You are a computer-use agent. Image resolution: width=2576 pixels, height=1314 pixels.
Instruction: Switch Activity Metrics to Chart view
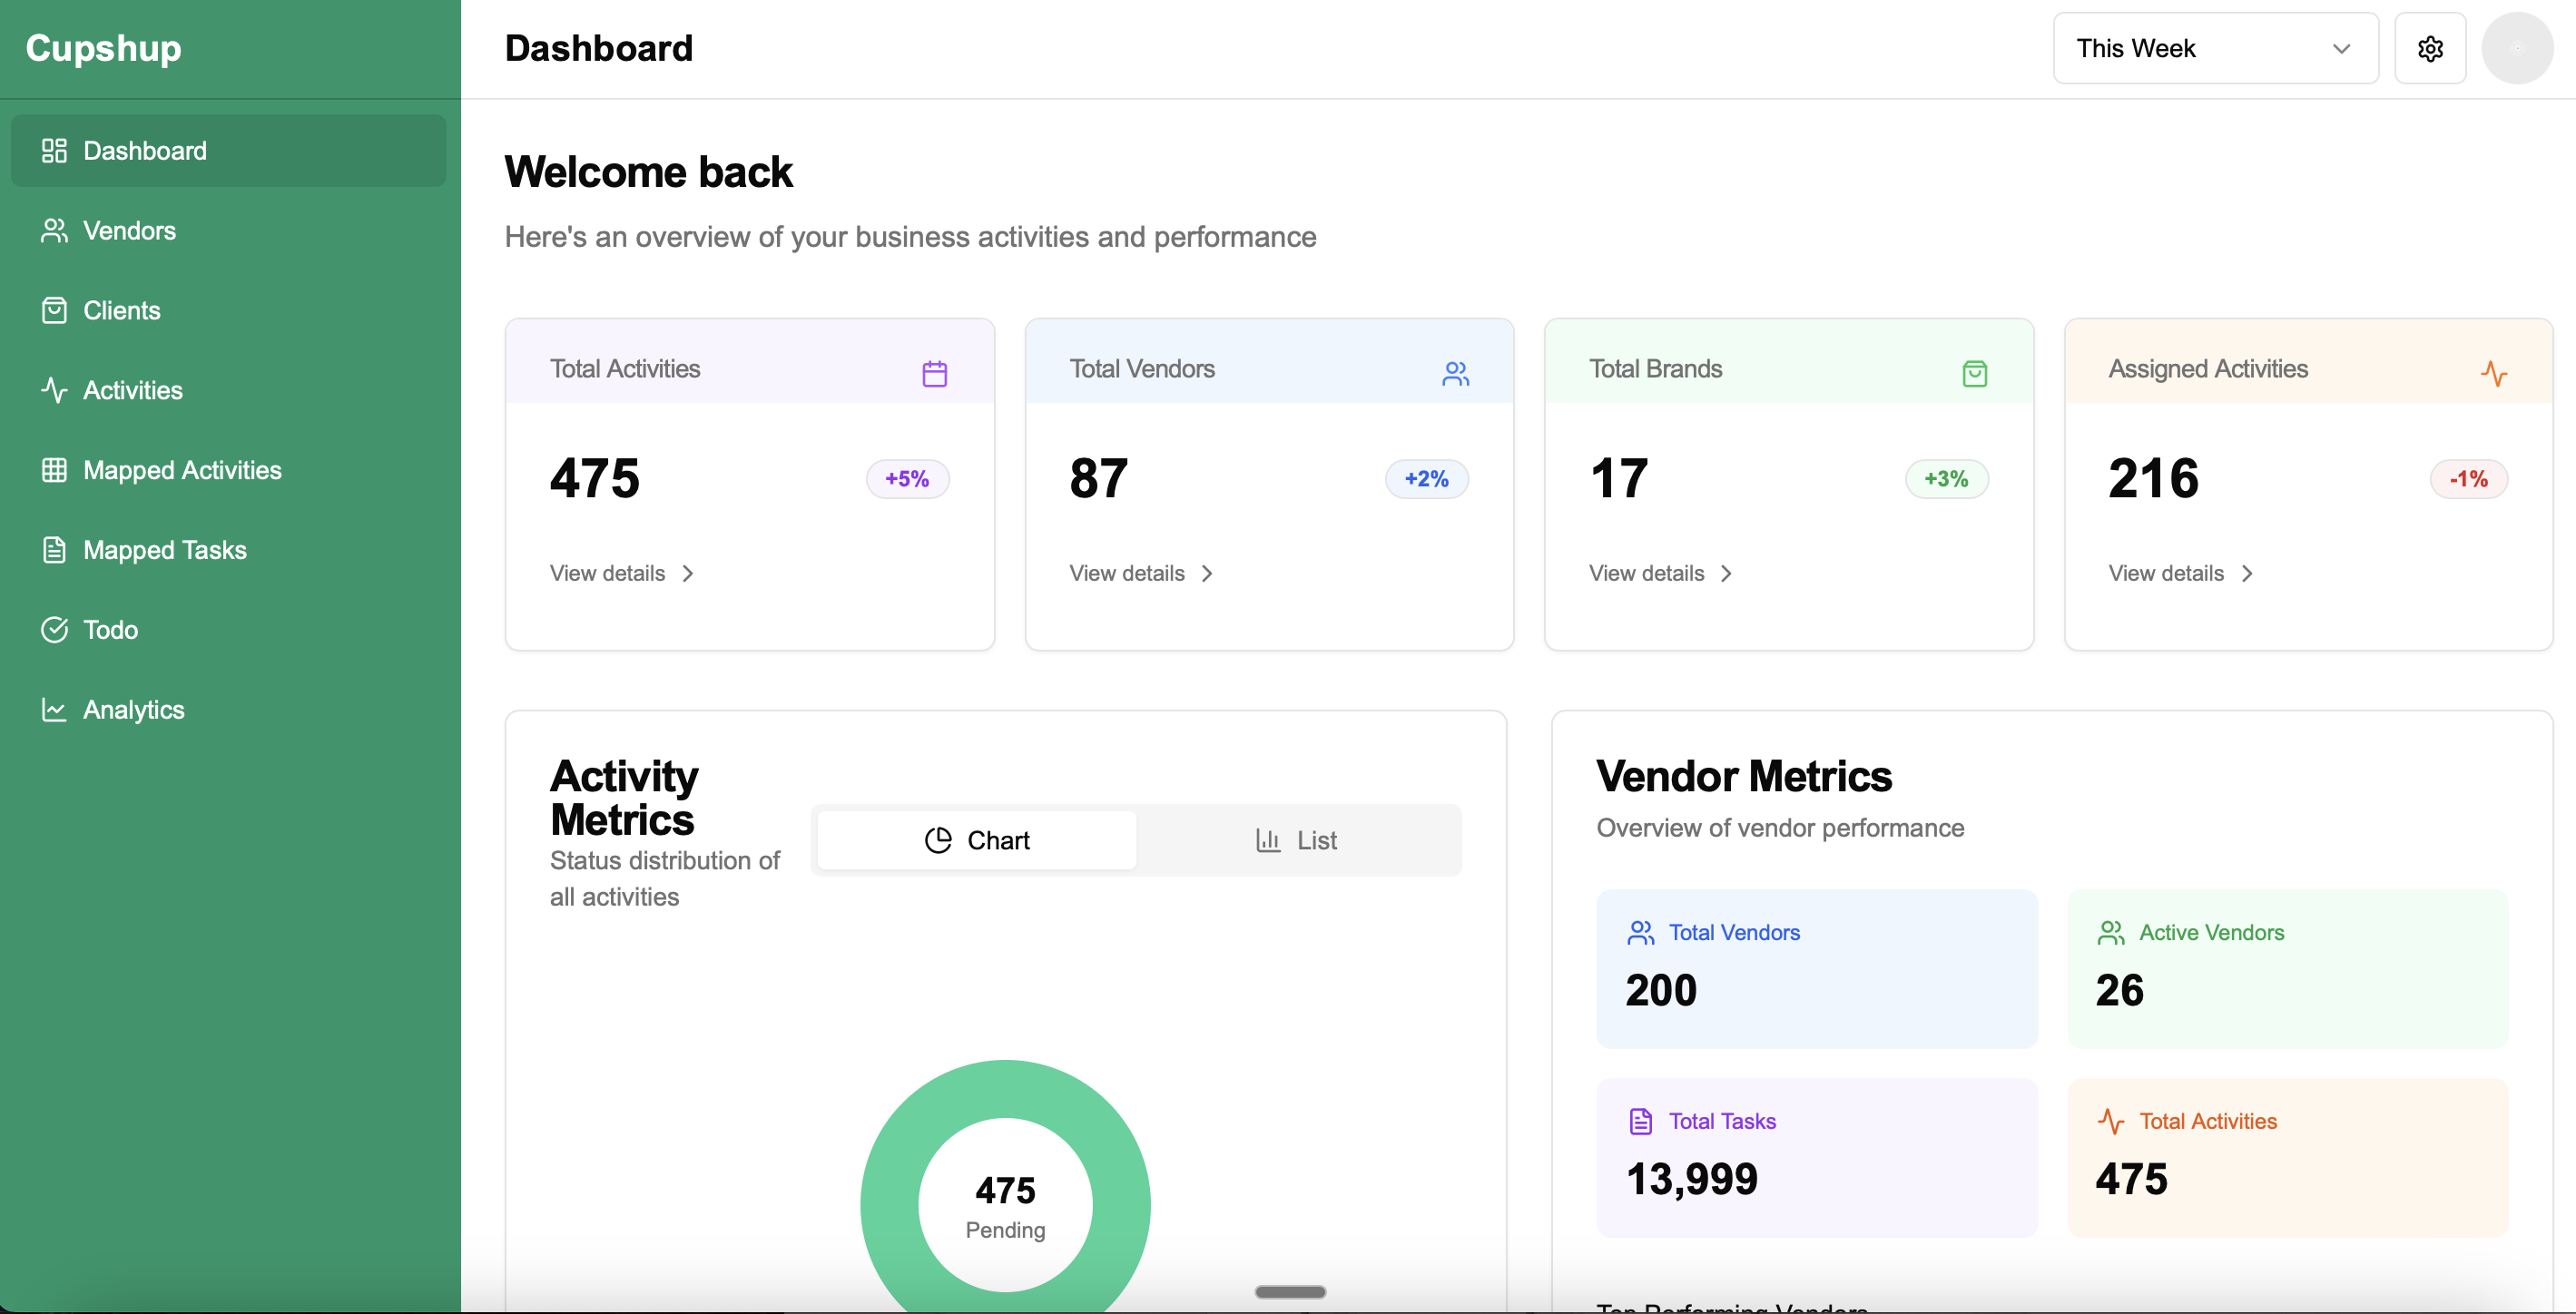pyautogui.click(x=977, y=839)
